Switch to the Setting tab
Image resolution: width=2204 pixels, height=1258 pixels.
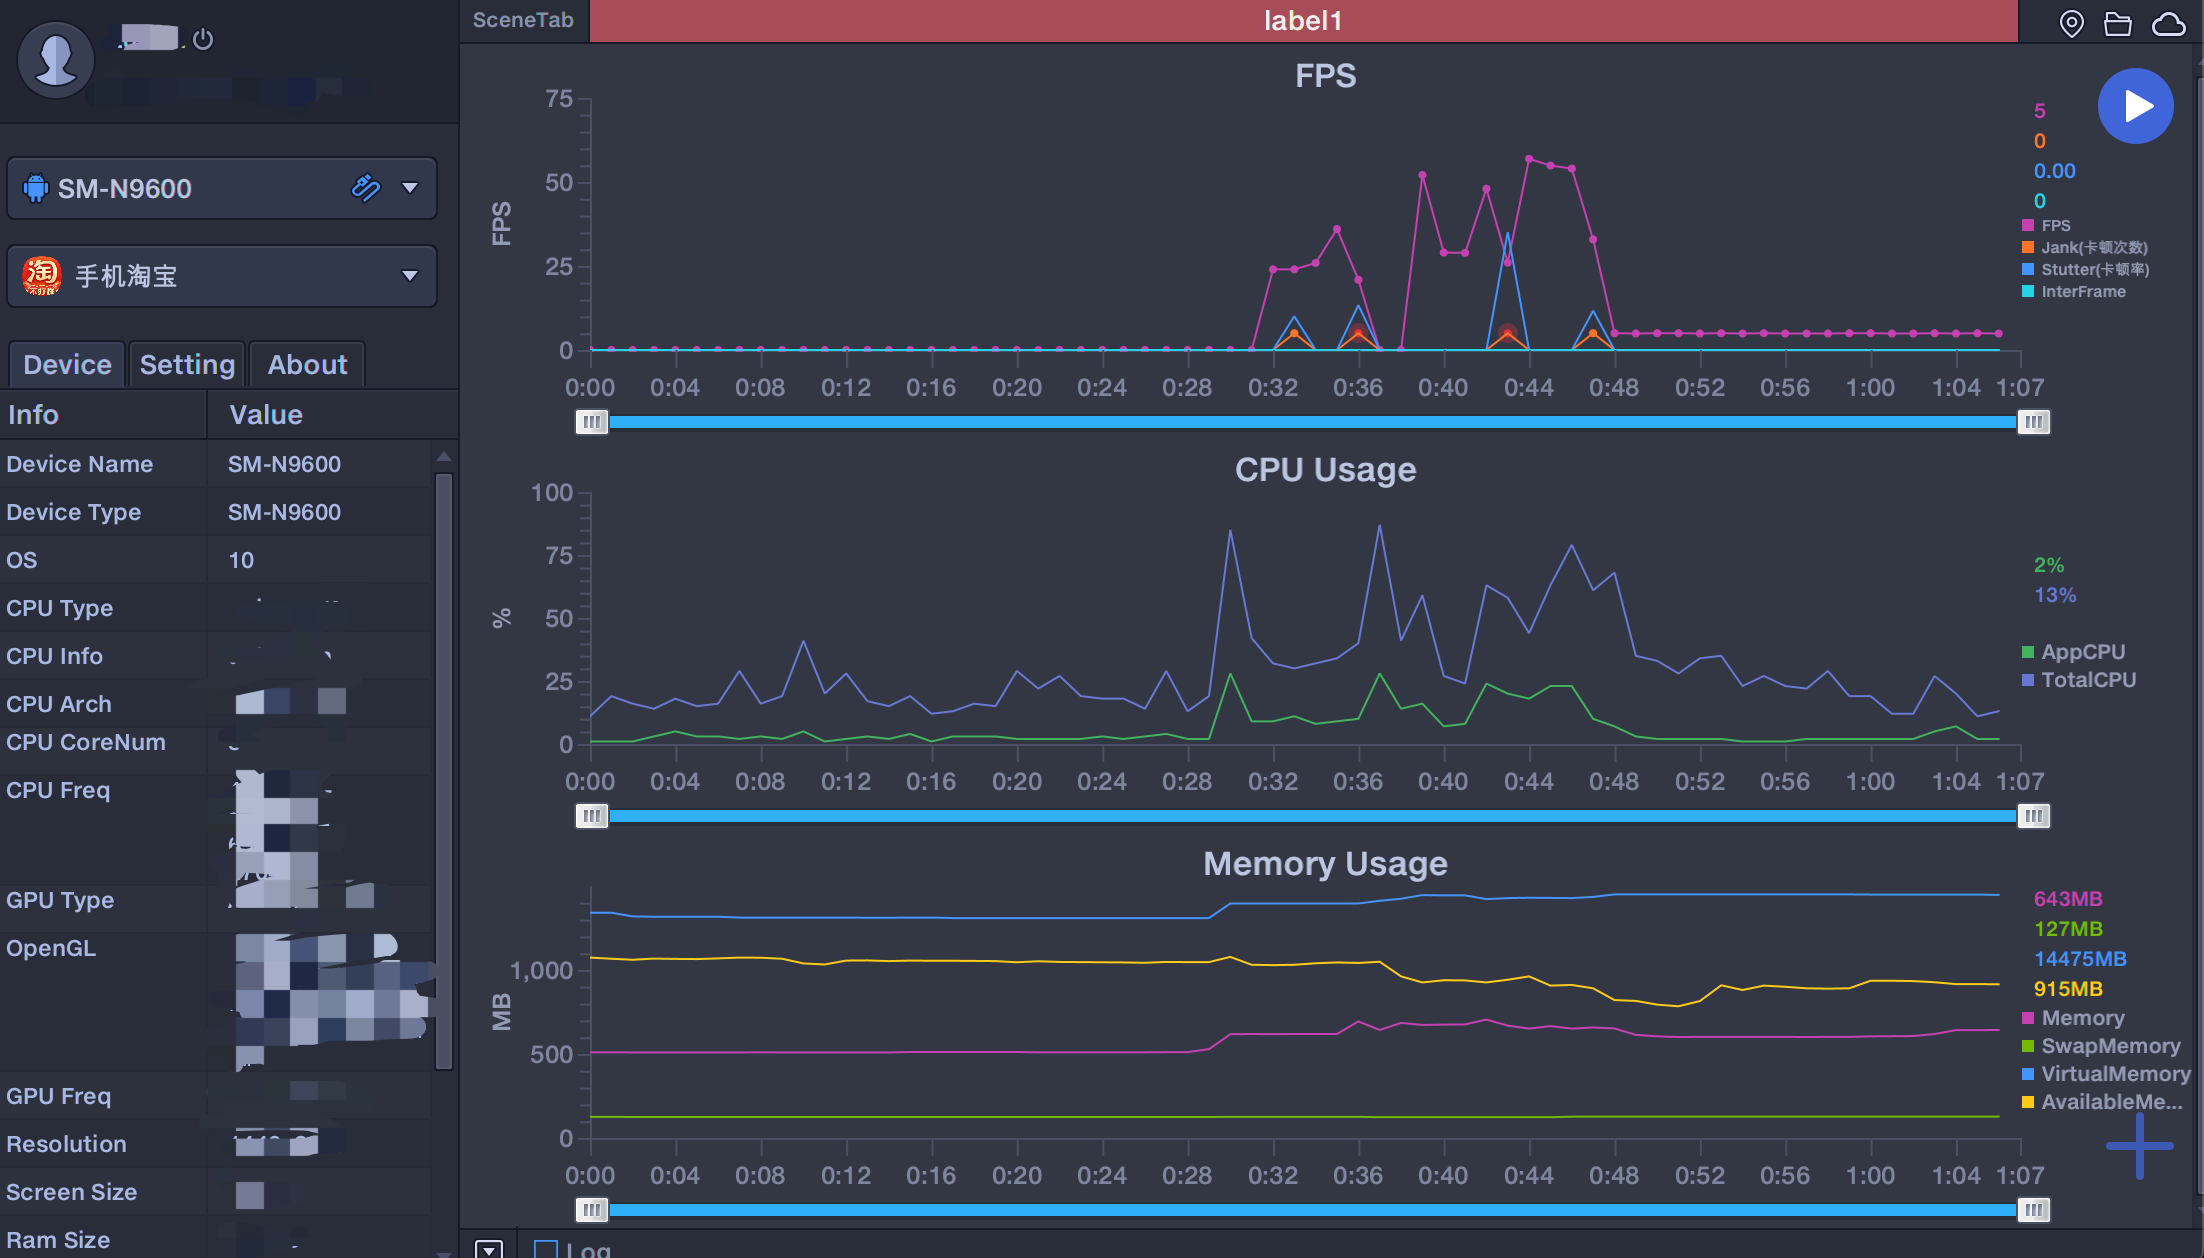[187, 365]
